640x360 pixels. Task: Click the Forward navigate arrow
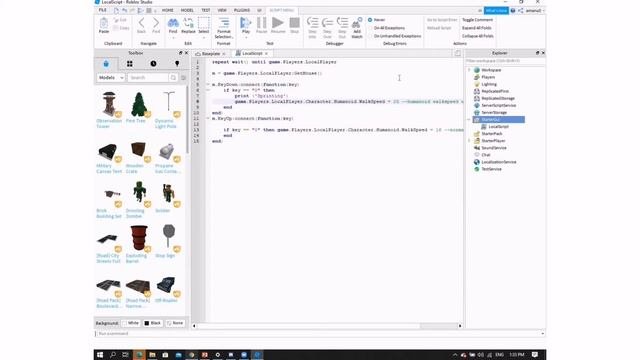tap(156, 23)
